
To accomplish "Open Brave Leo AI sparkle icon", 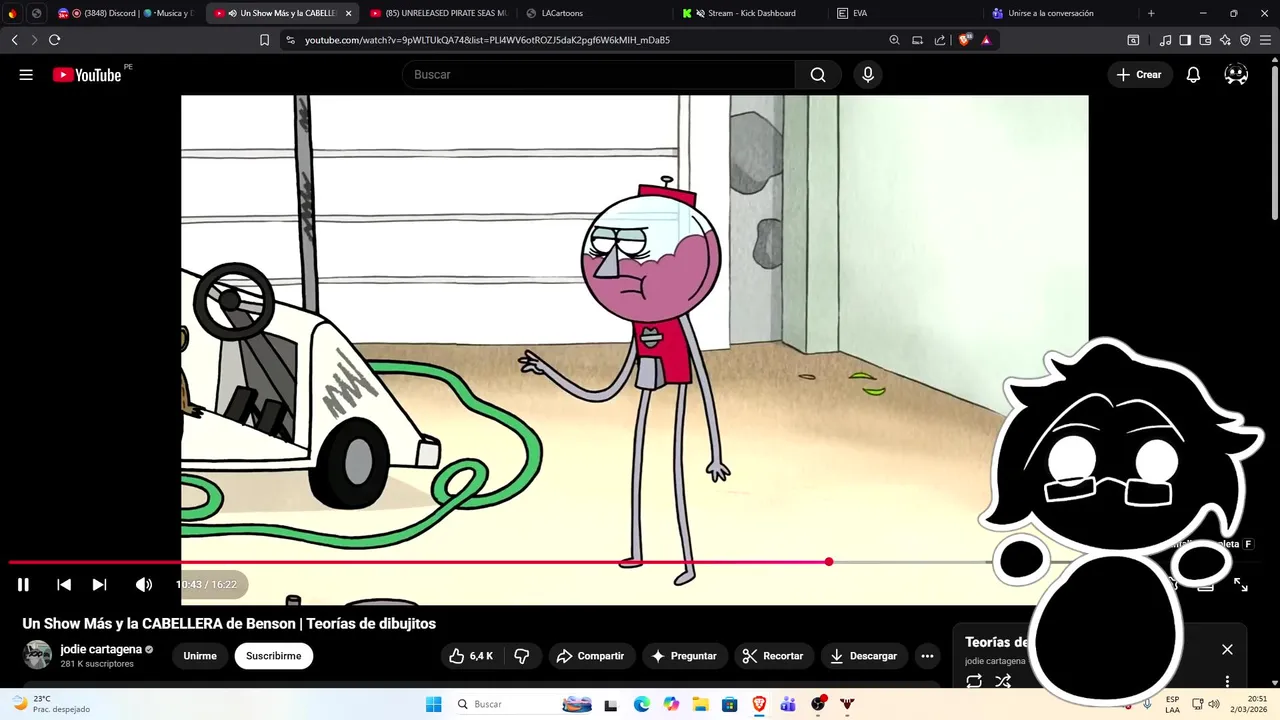I will coord(1225,40).
